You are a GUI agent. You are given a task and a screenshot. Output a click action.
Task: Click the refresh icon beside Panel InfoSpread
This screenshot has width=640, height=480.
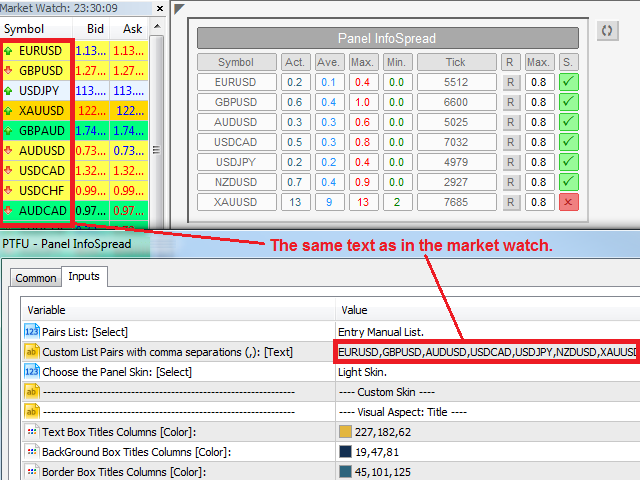tap(606, 31)
